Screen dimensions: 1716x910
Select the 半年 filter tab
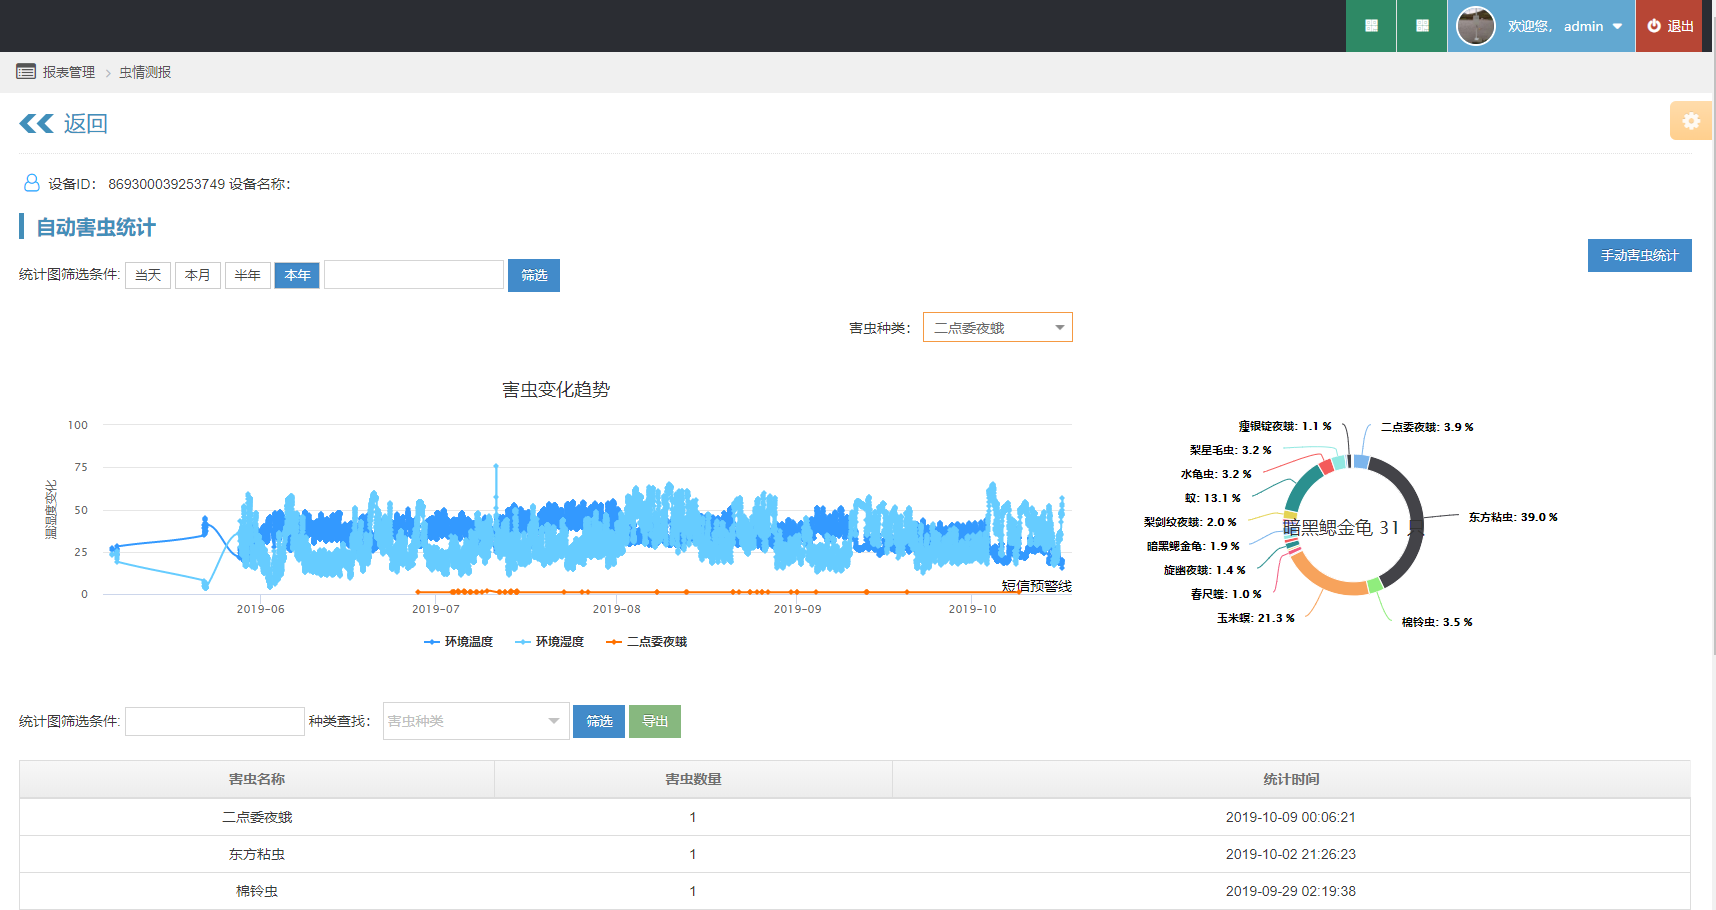pyautogui.click(x=248, y=275)
